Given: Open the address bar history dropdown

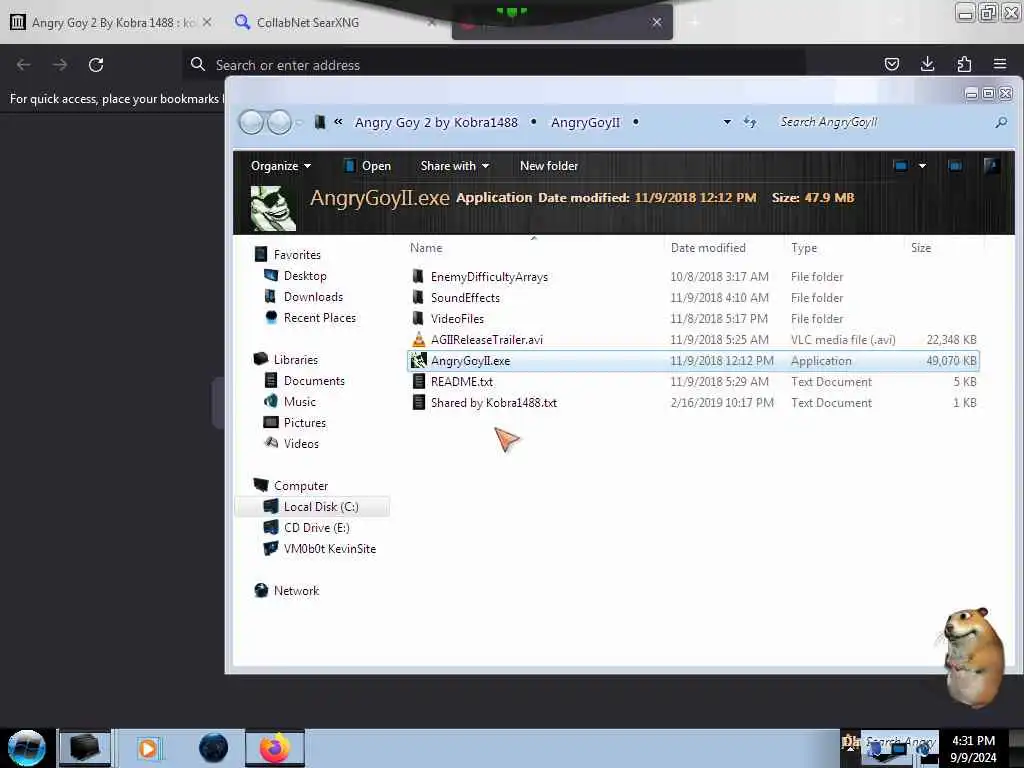Looking at the screenshot, I should point(727,122).
